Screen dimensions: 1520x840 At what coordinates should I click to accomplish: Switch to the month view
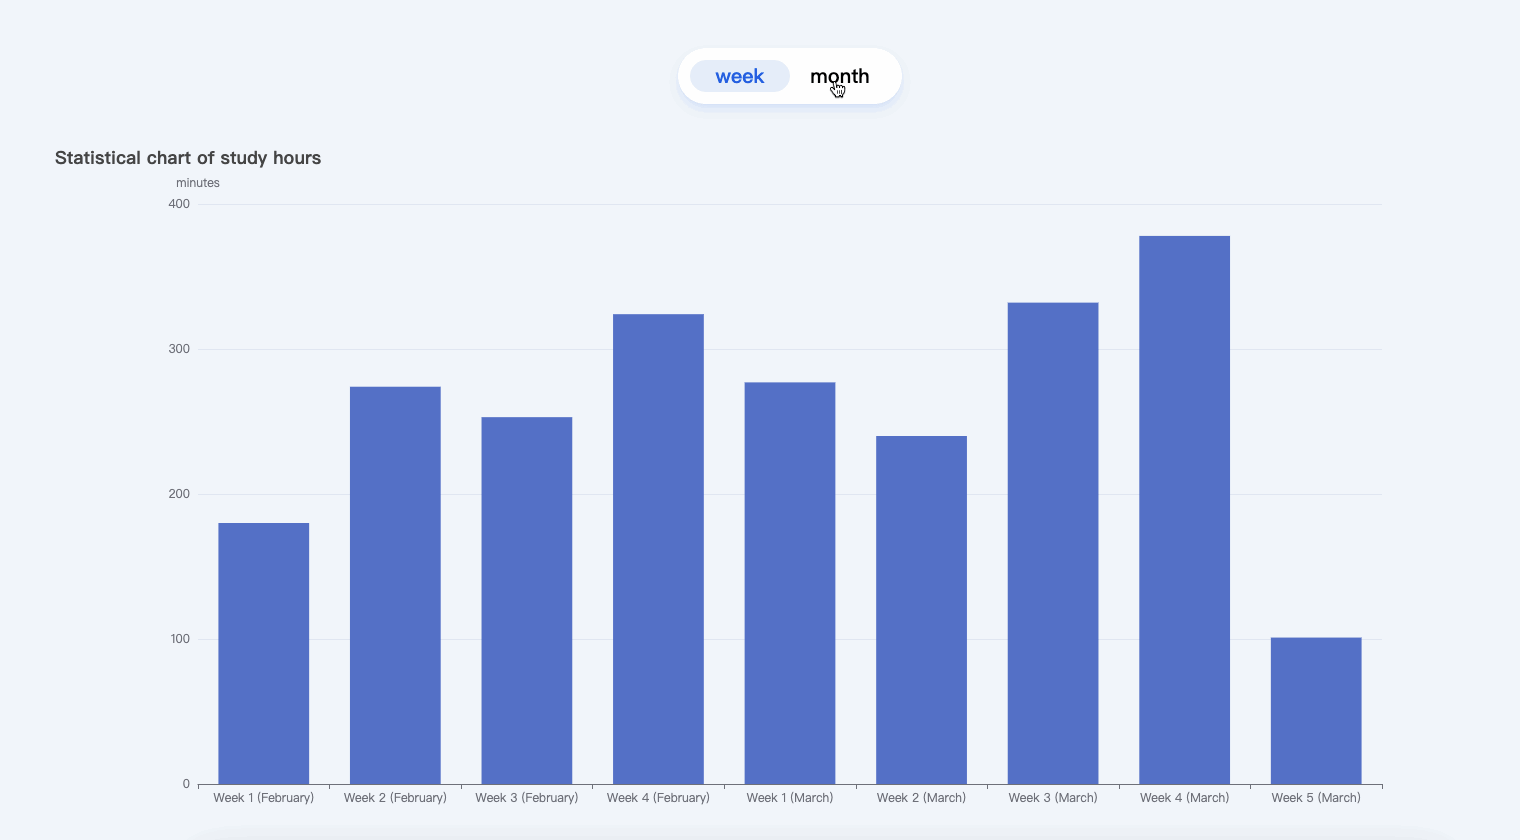pyautogui.click(x=840, y=76)
